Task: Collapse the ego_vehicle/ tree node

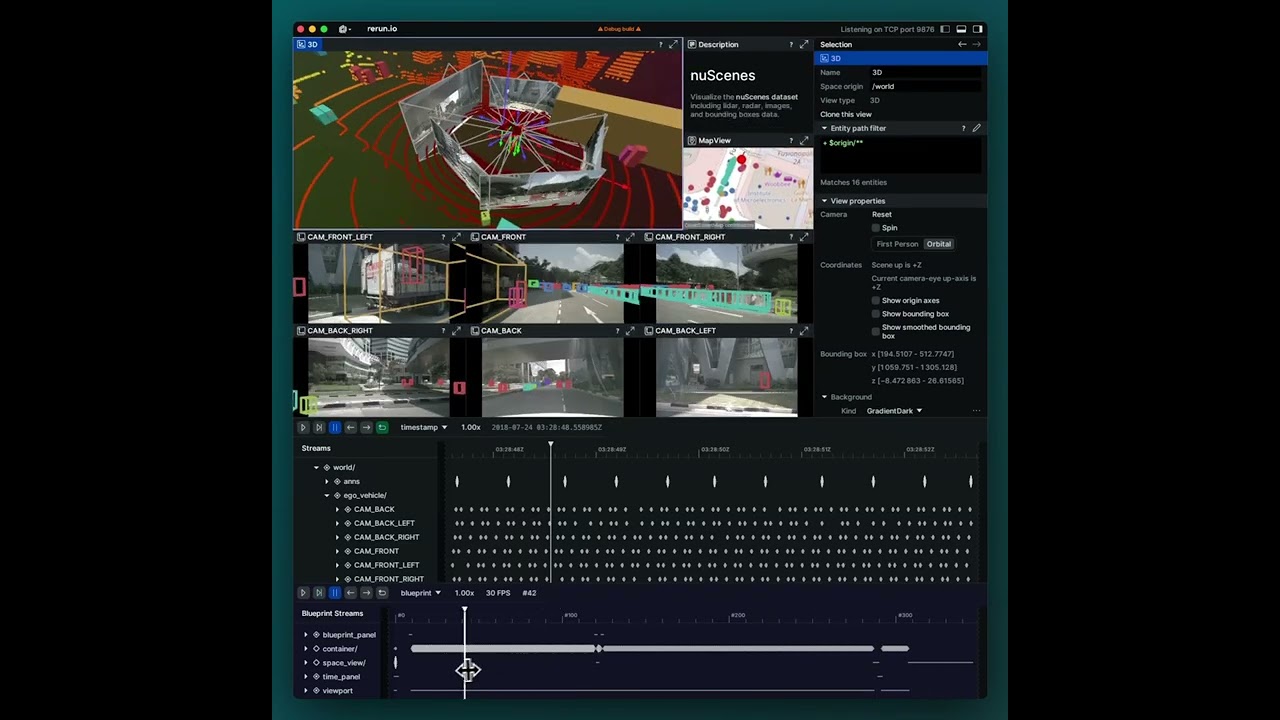Action: [327, 495]
